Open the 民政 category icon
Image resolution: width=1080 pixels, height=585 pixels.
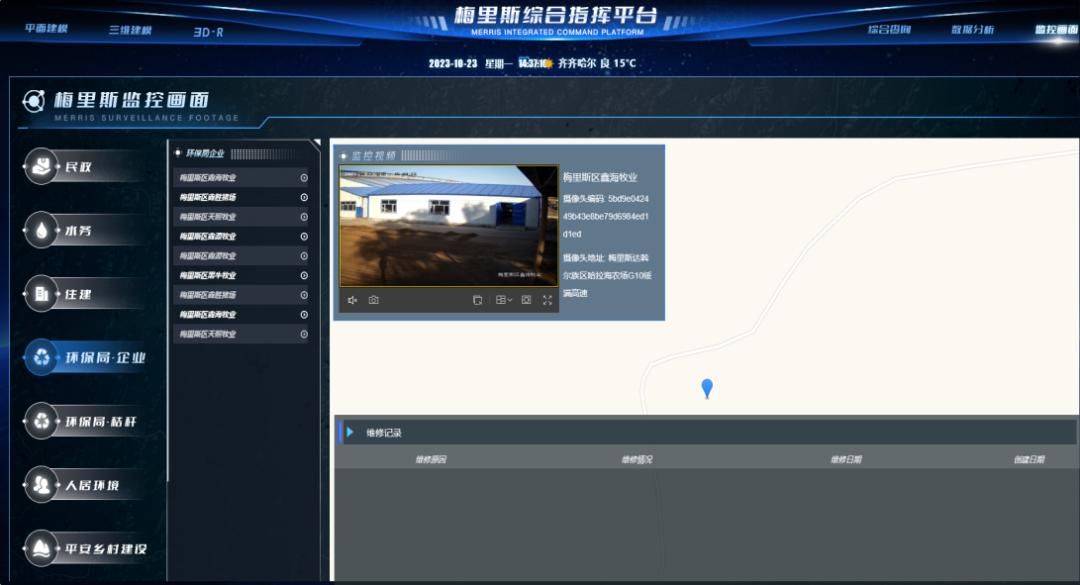[42, 166]
